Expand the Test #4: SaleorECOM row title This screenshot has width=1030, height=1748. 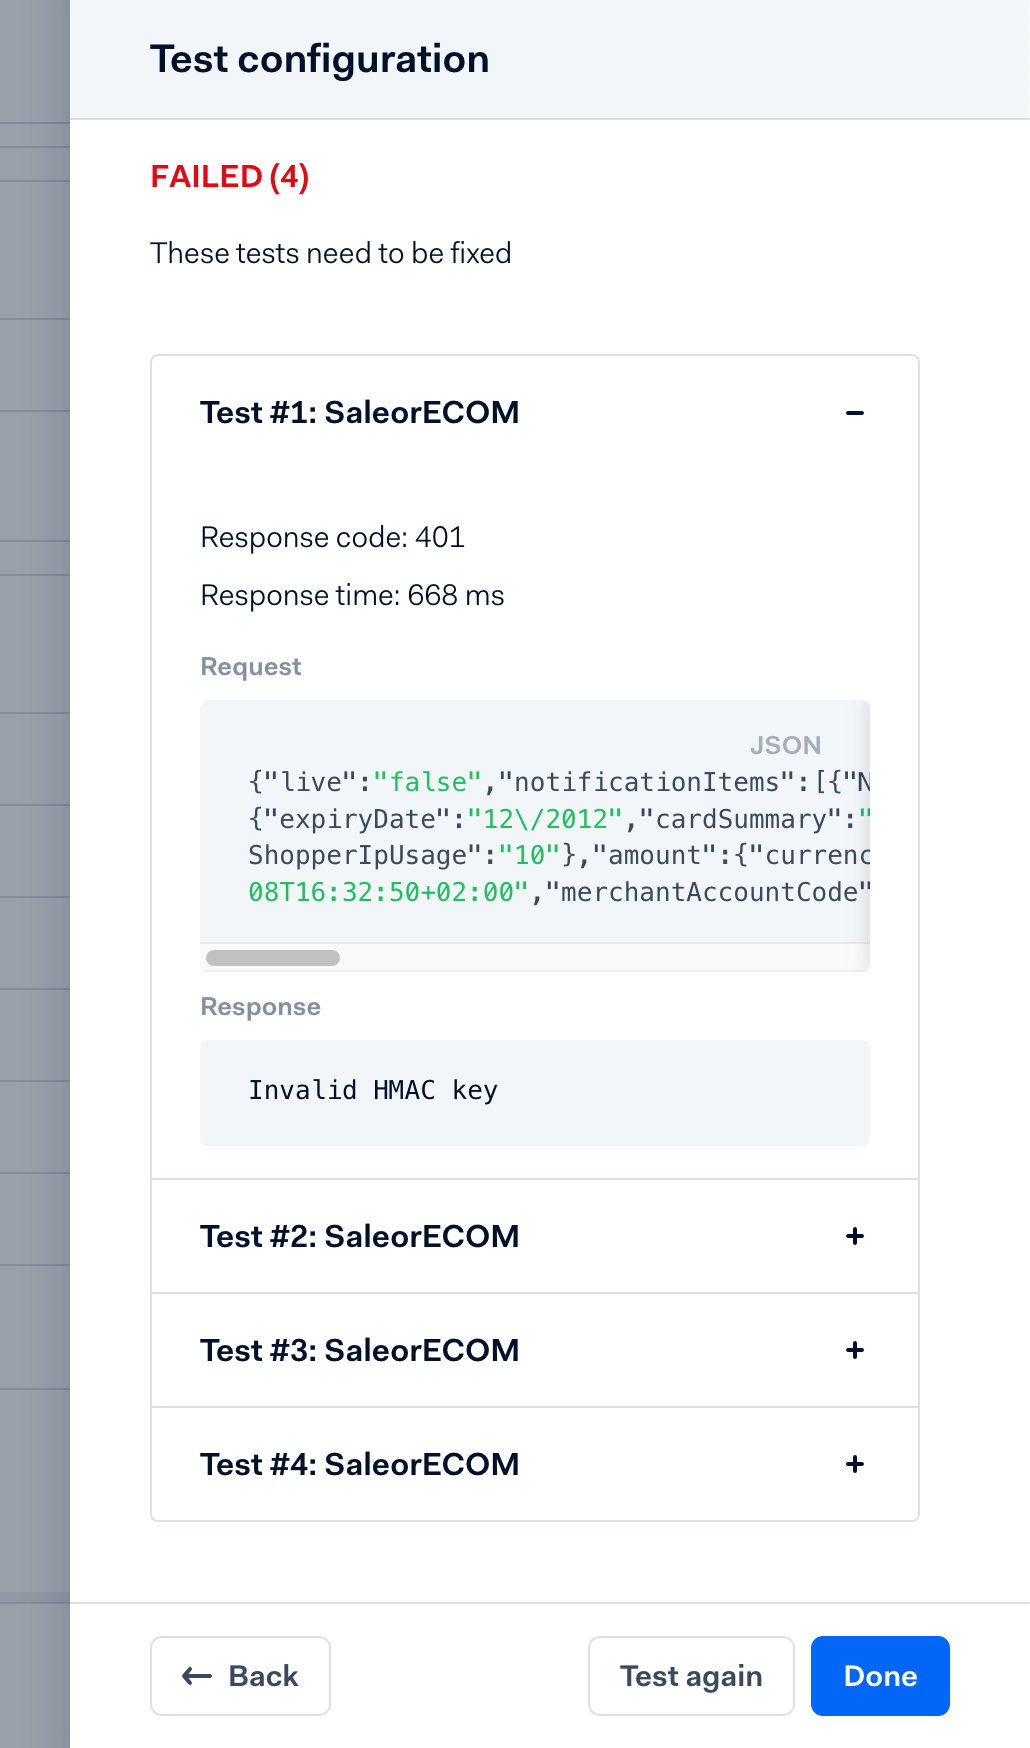[x=359, y=1465]
